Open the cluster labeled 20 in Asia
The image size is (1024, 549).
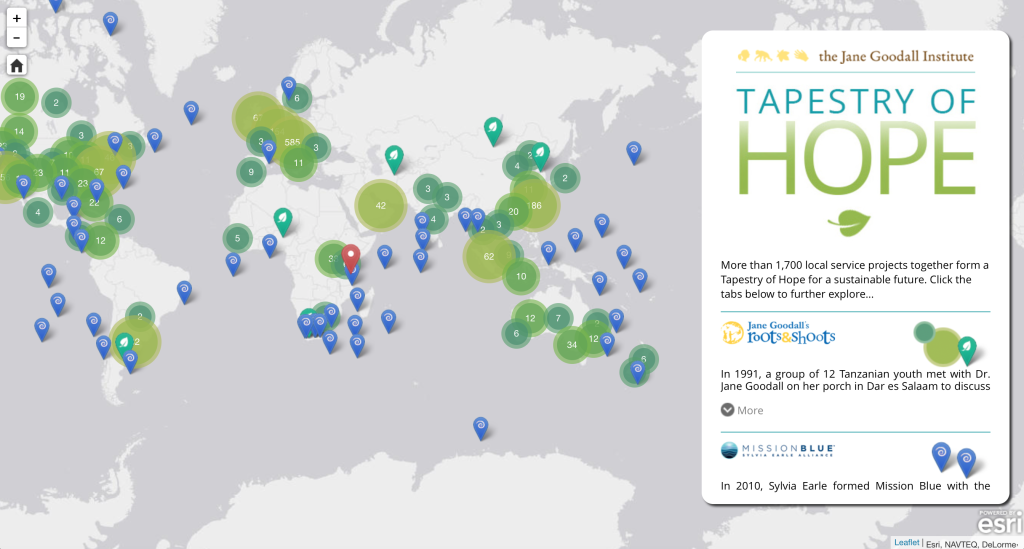click(513, 212)
